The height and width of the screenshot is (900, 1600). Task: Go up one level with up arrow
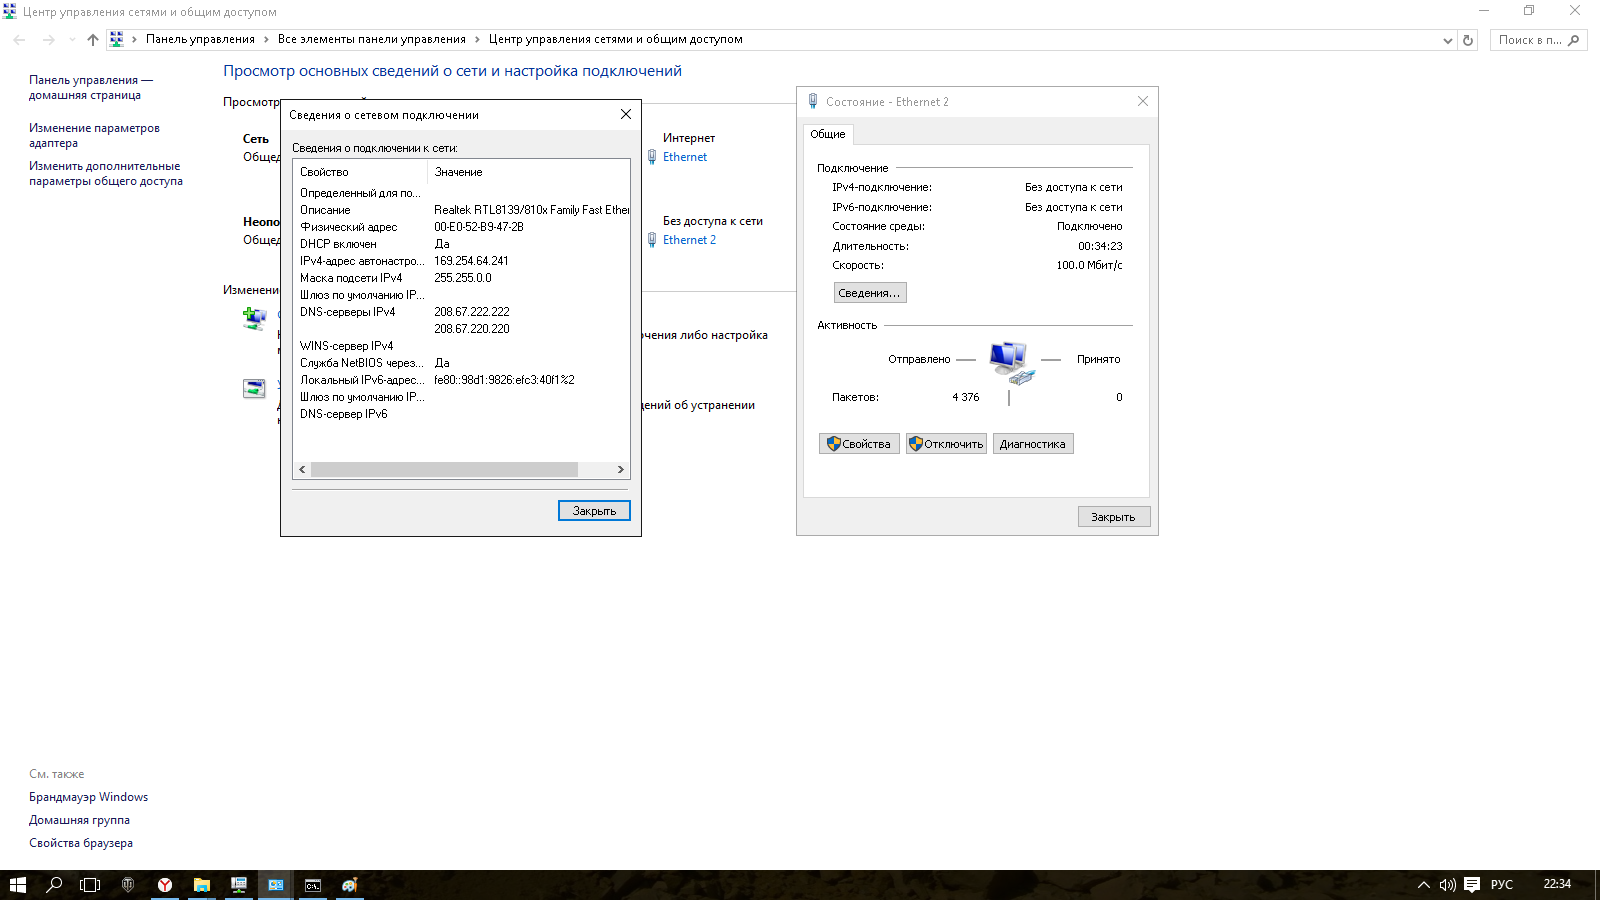tap(93, 40)
